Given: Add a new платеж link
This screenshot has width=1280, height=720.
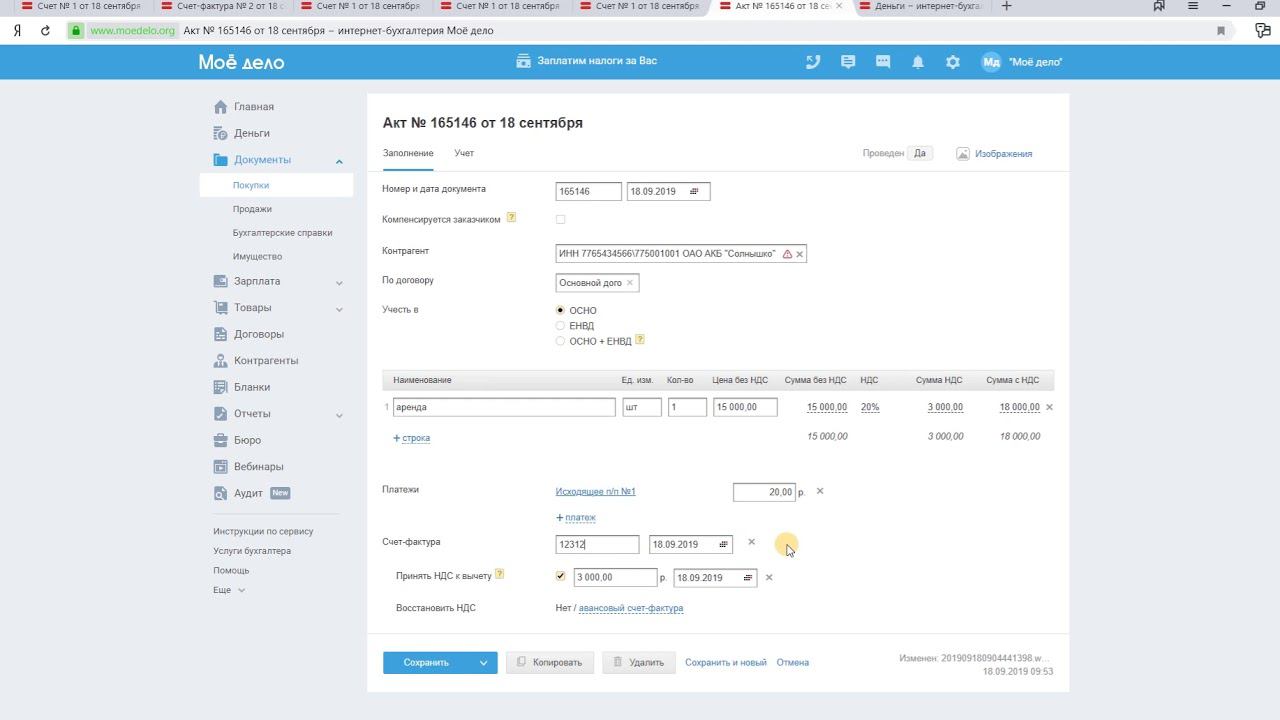Looking at the screenshot, I should click(x=576, y=518).
